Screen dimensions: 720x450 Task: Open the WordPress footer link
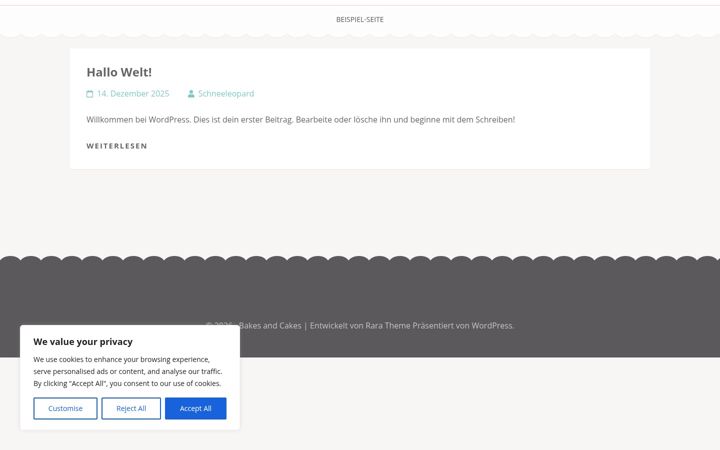492,326
